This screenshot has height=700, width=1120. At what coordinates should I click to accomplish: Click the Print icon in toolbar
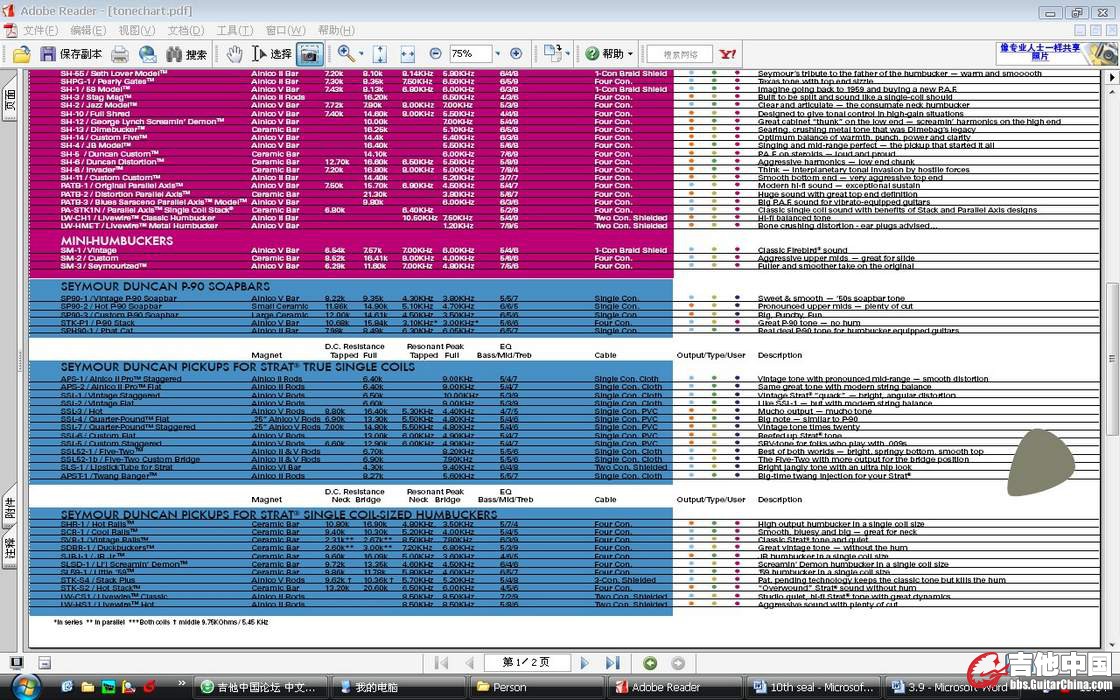[120, 54]
